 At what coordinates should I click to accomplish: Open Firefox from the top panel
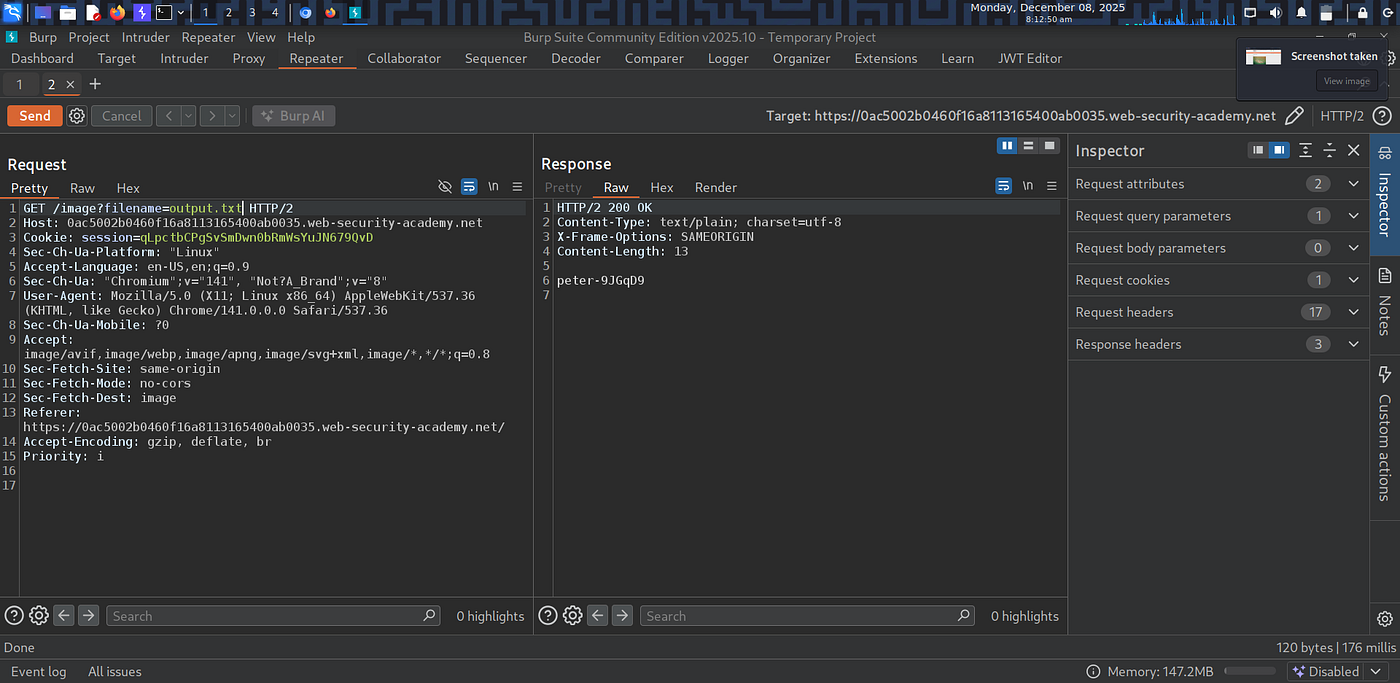click(x=118, y=13)
